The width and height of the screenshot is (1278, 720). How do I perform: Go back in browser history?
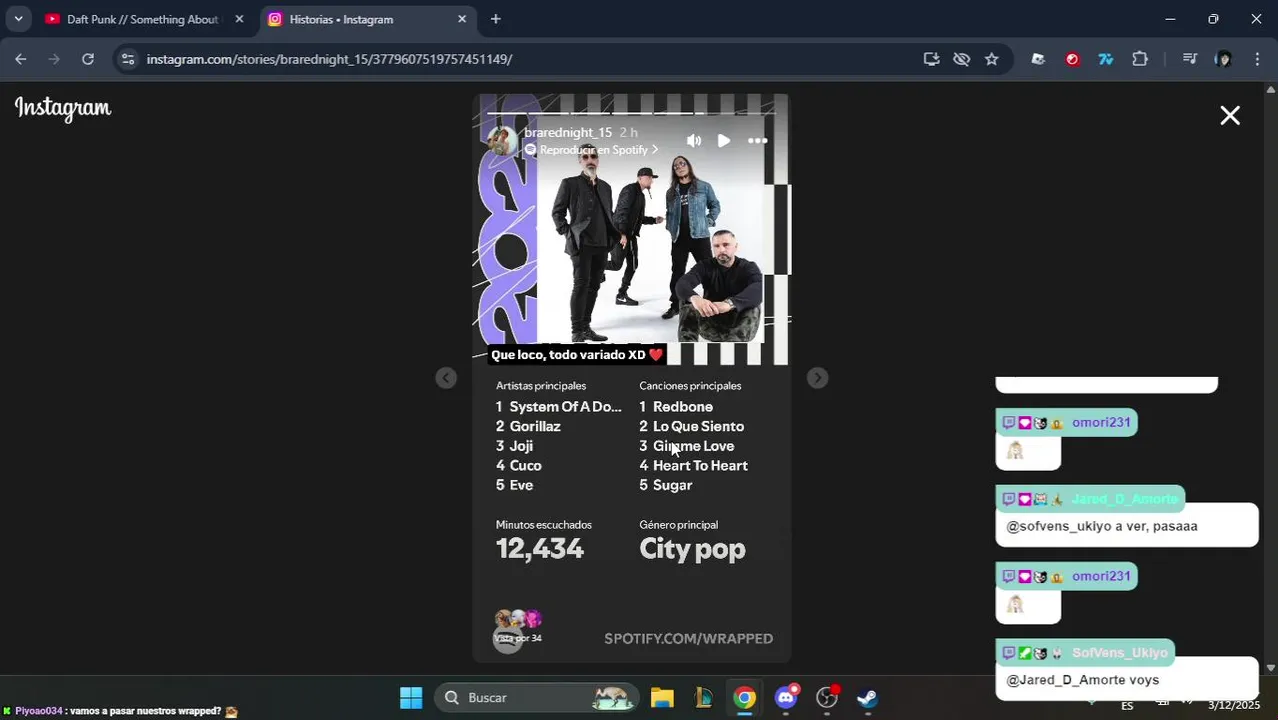(21, 59)
